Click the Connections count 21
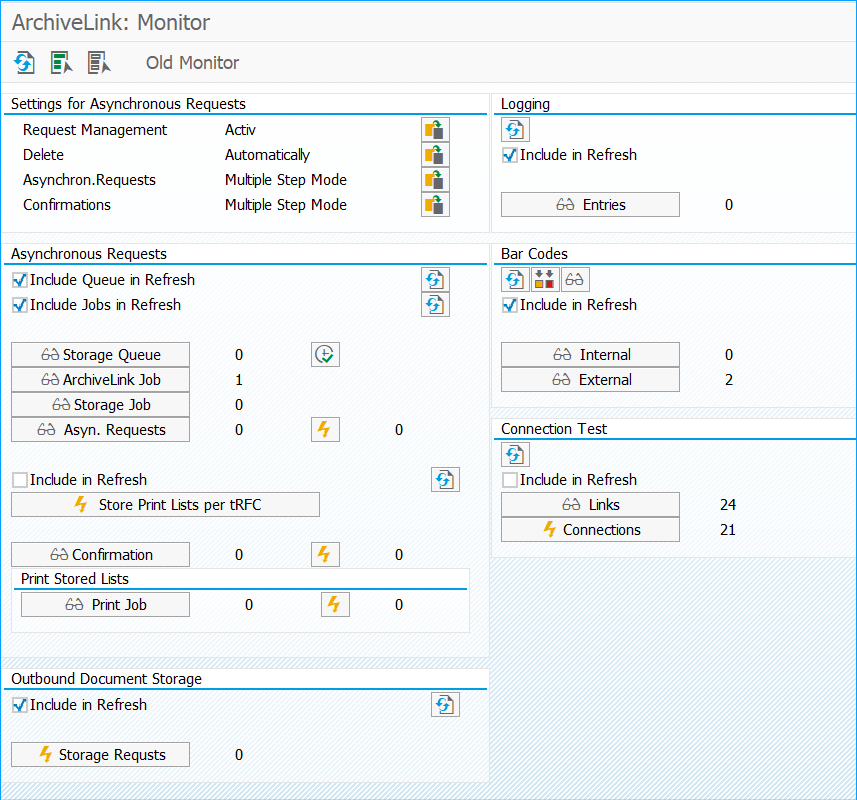This screenshot has height=800, width=857. [728, 530]
